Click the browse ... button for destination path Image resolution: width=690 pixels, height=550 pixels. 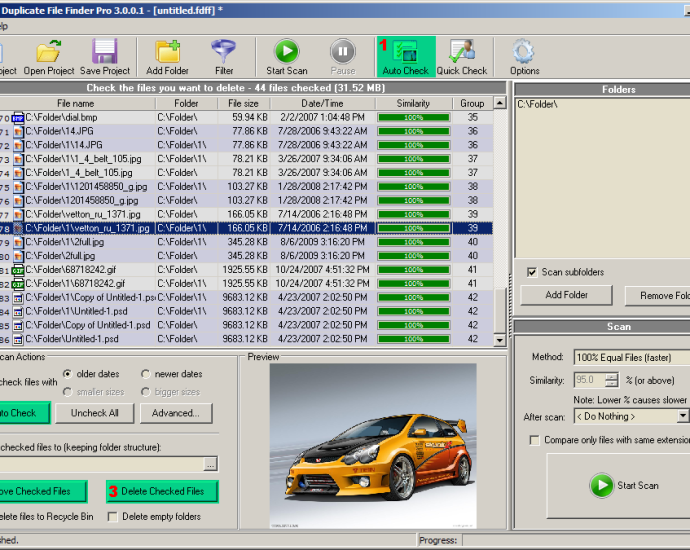point(211,464)
